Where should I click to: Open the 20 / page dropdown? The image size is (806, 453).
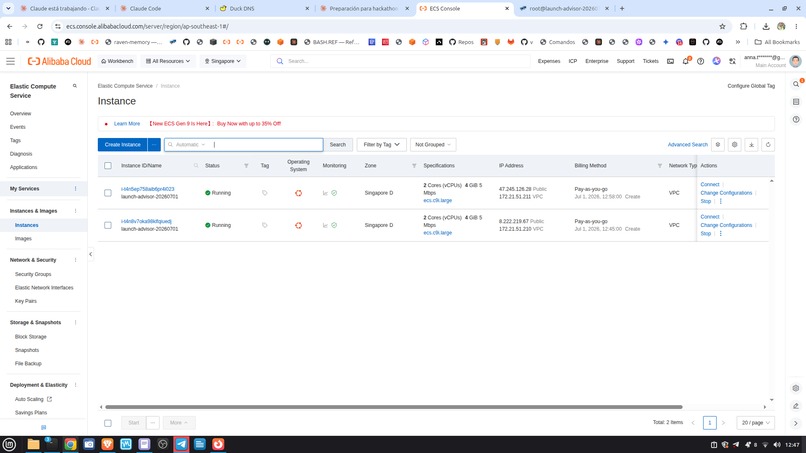coord(755,423)
